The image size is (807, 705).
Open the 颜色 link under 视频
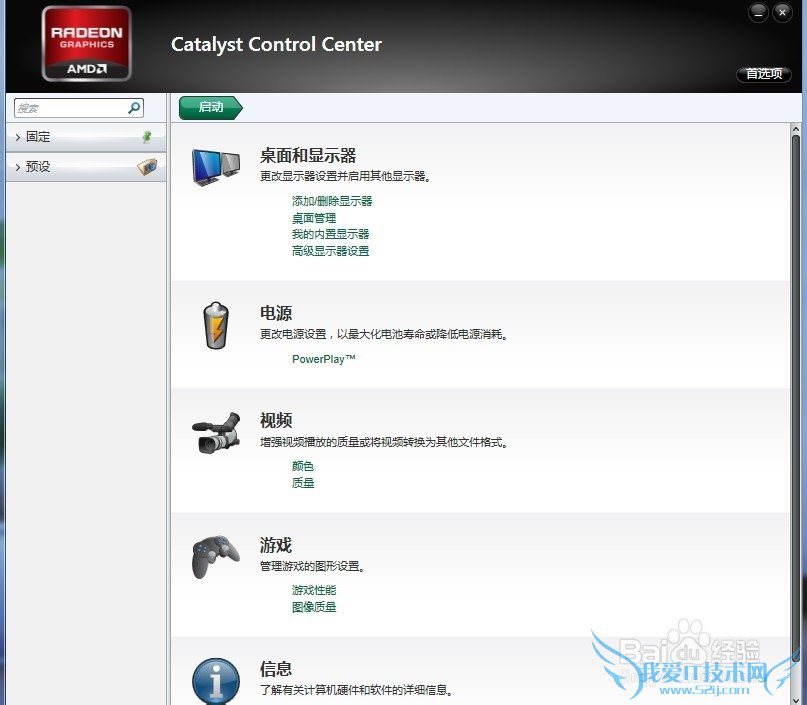[303, 466]
